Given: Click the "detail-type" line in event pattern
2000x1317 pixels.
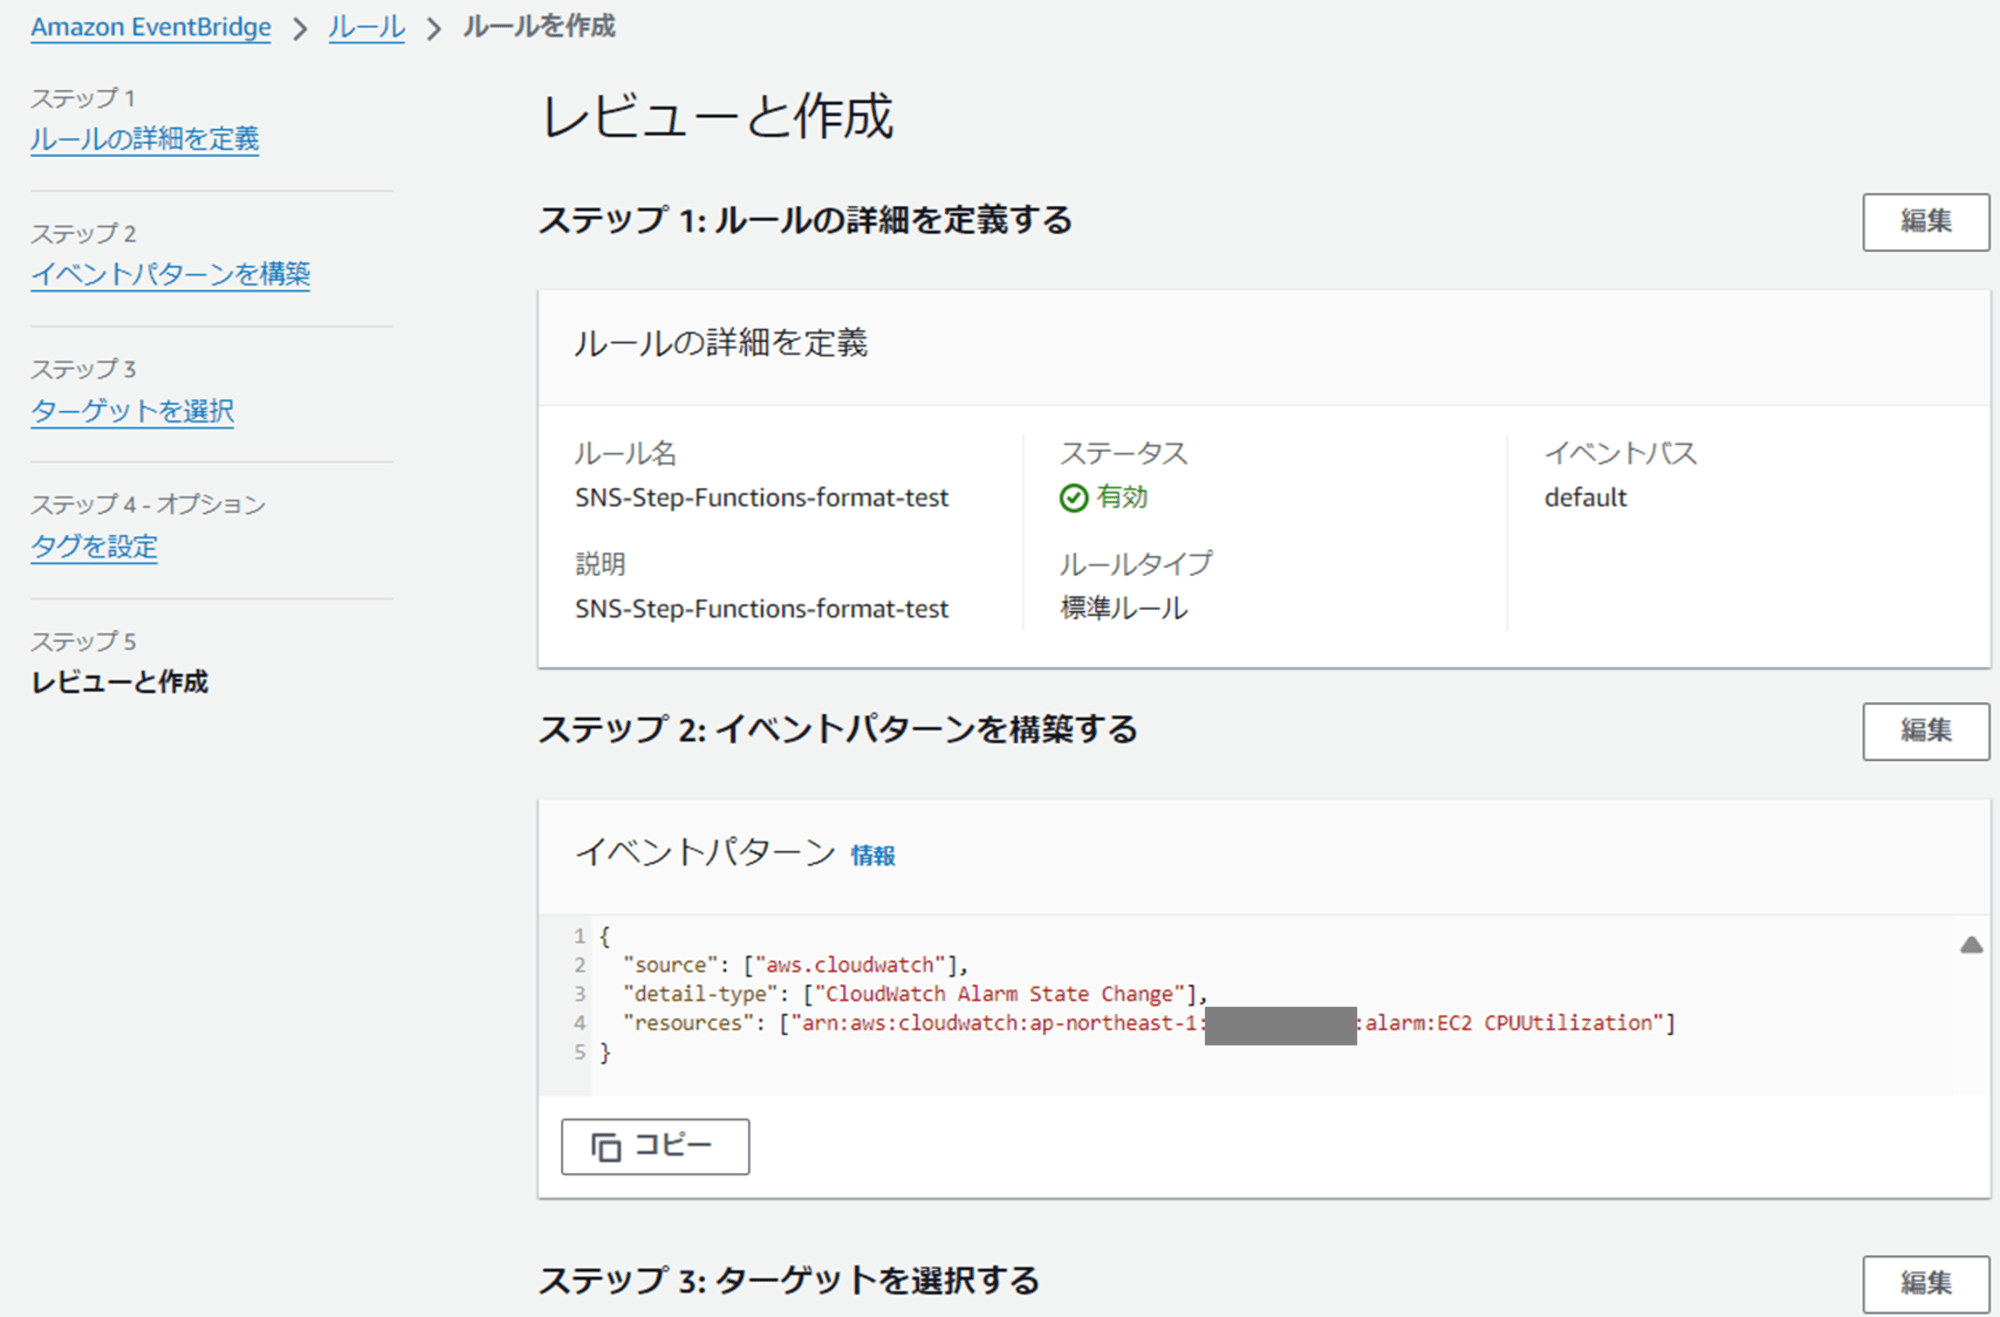Looking at the screenshot, I should (x=915, y=994).
